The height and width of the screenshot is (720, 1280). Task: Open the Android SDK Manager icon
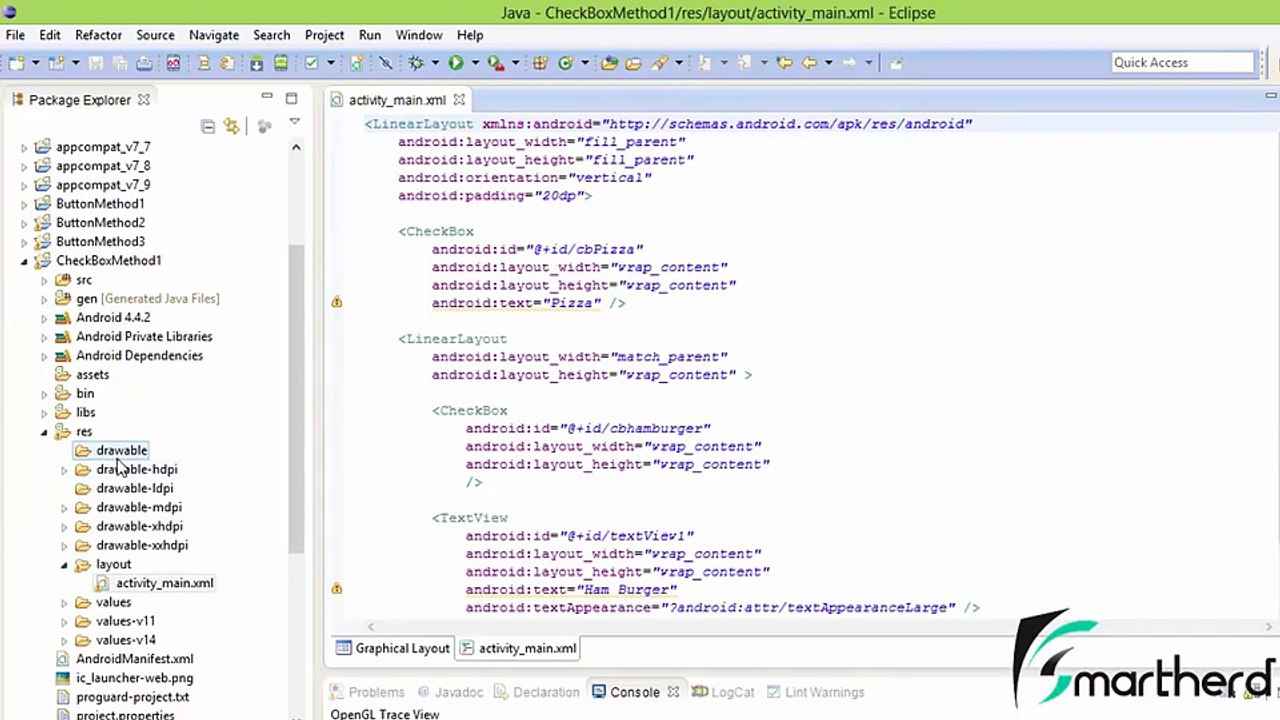tap(256, 63)
